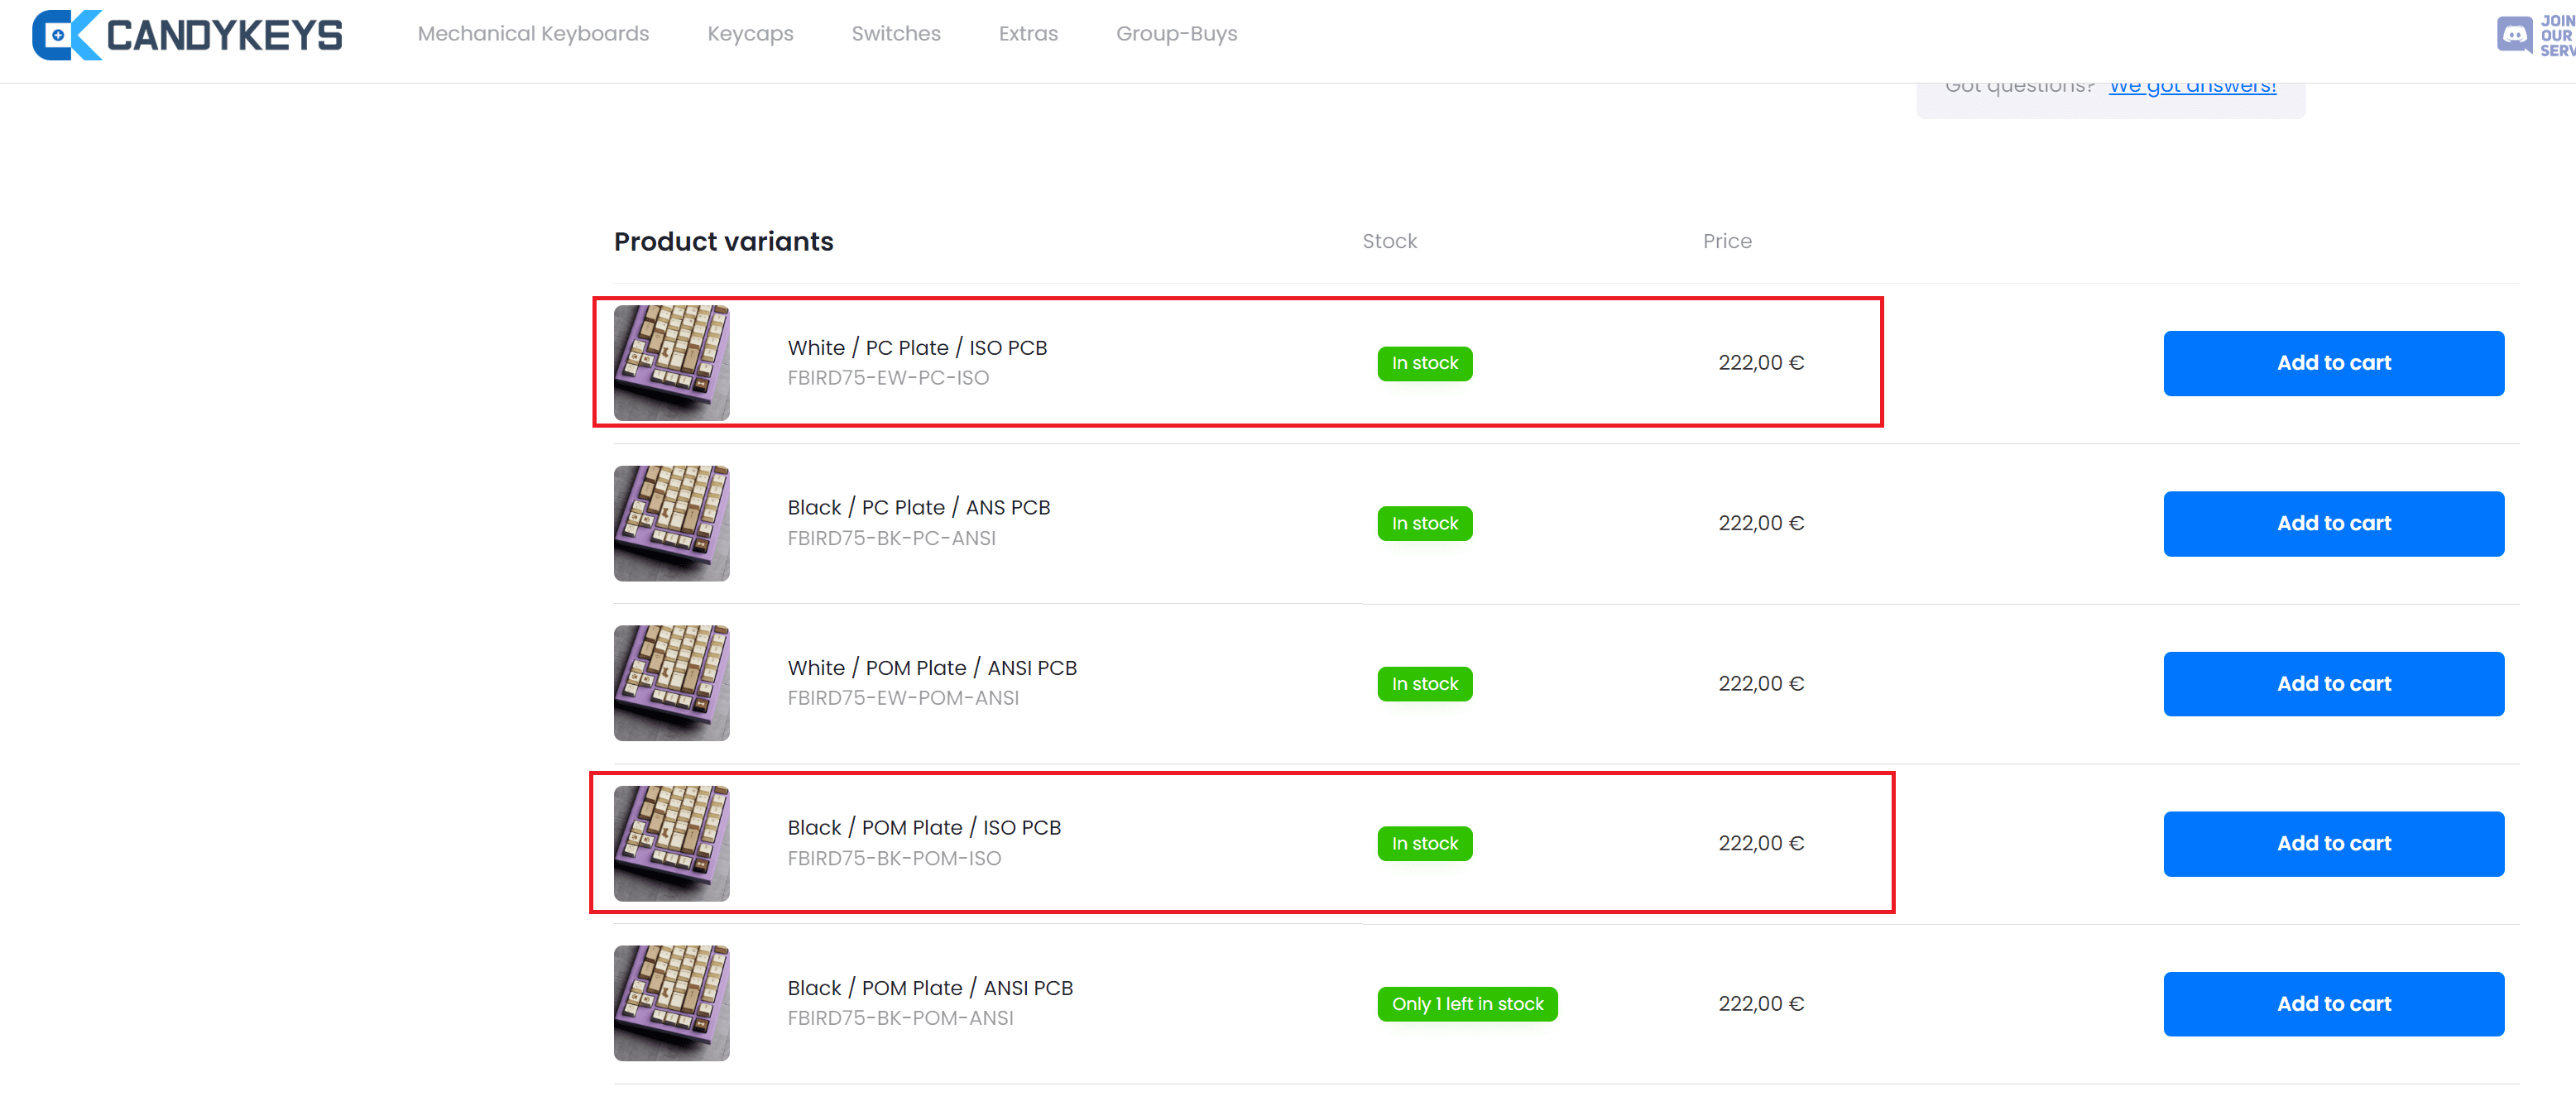This screenshot has width=2576, height=1101.
Task: Open the Keycaps menu
Action: point(750,34)
